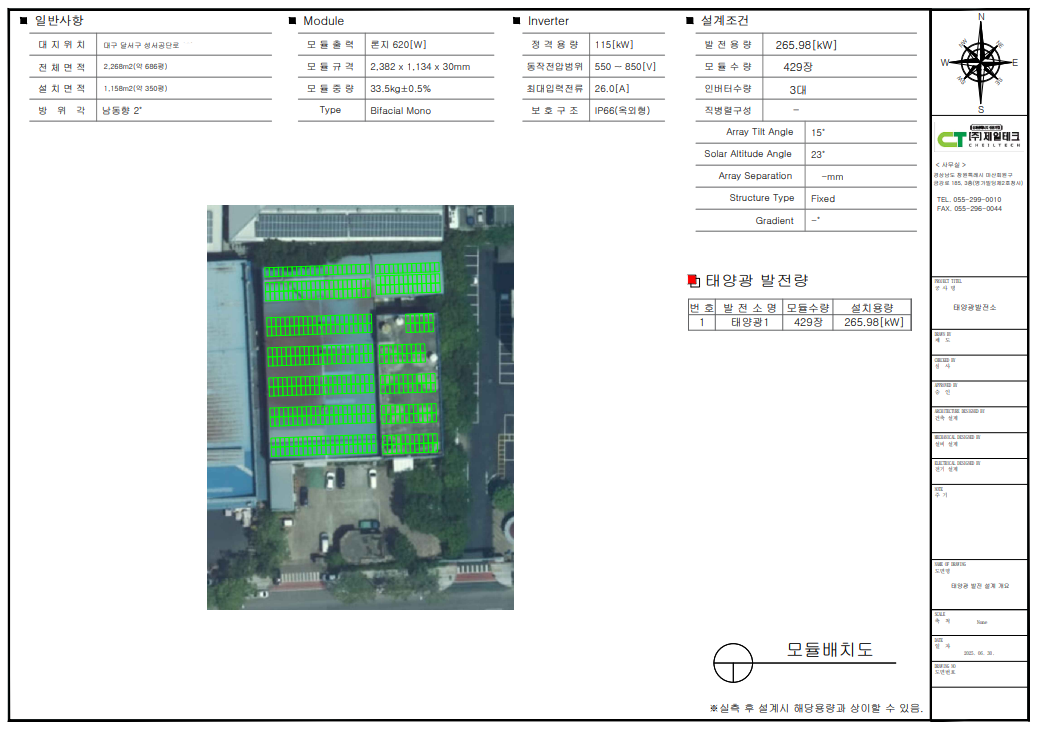Image resolution: width=1038 pixels, height=731 pixels.
Task: Click the '직병렬구성' label
Action: [728, 110]
